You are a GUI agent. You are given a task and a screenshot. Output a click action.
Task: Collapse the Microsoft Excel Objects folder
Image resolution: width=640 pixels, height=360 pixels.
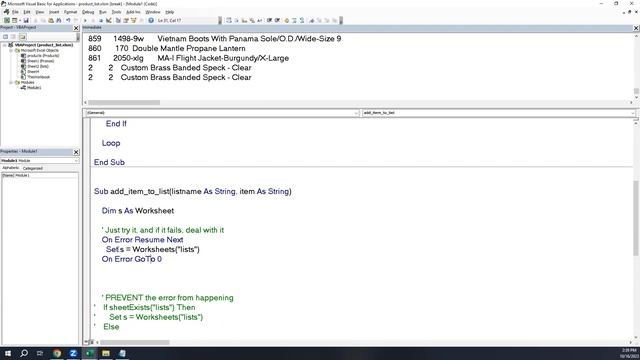[x=11, y=50]
